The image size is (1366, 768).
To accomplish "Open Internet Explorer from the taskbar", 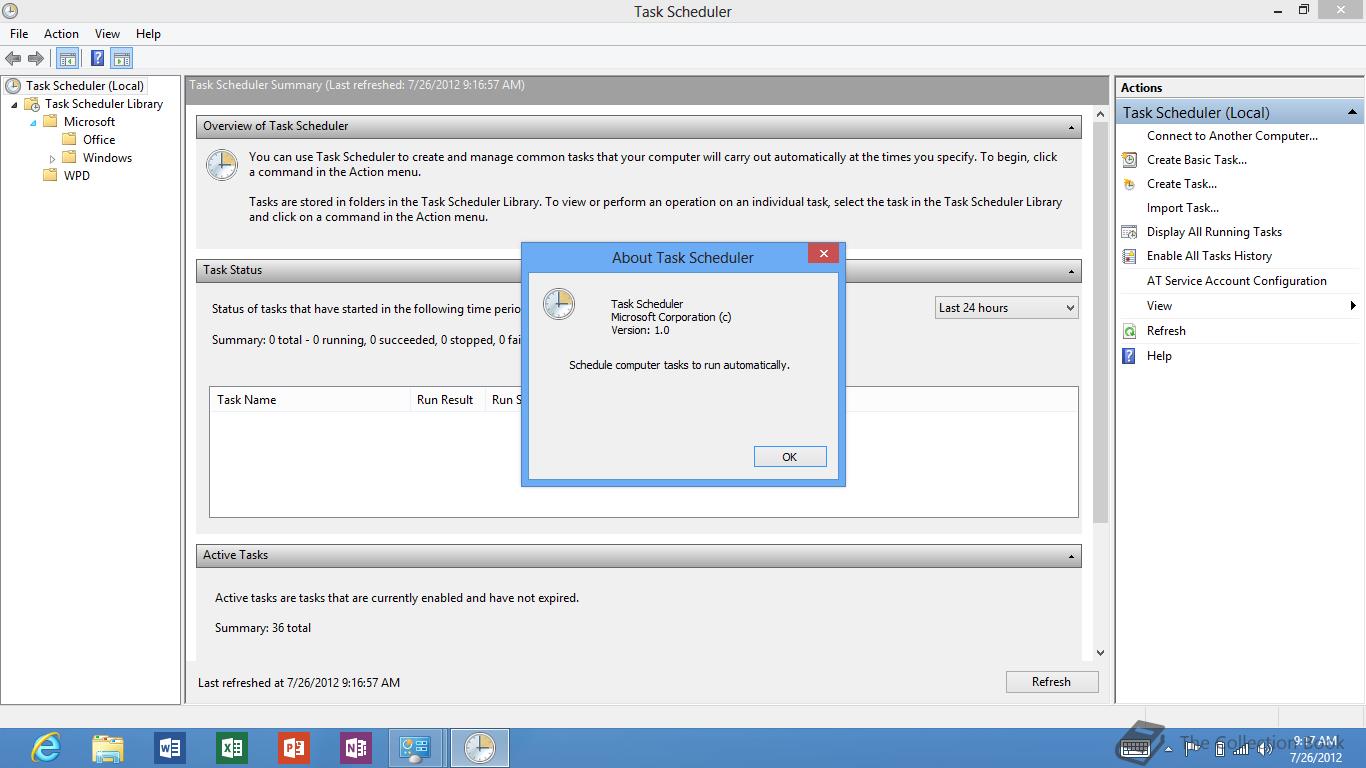I will pyautogui.click(x=46, y=748).
